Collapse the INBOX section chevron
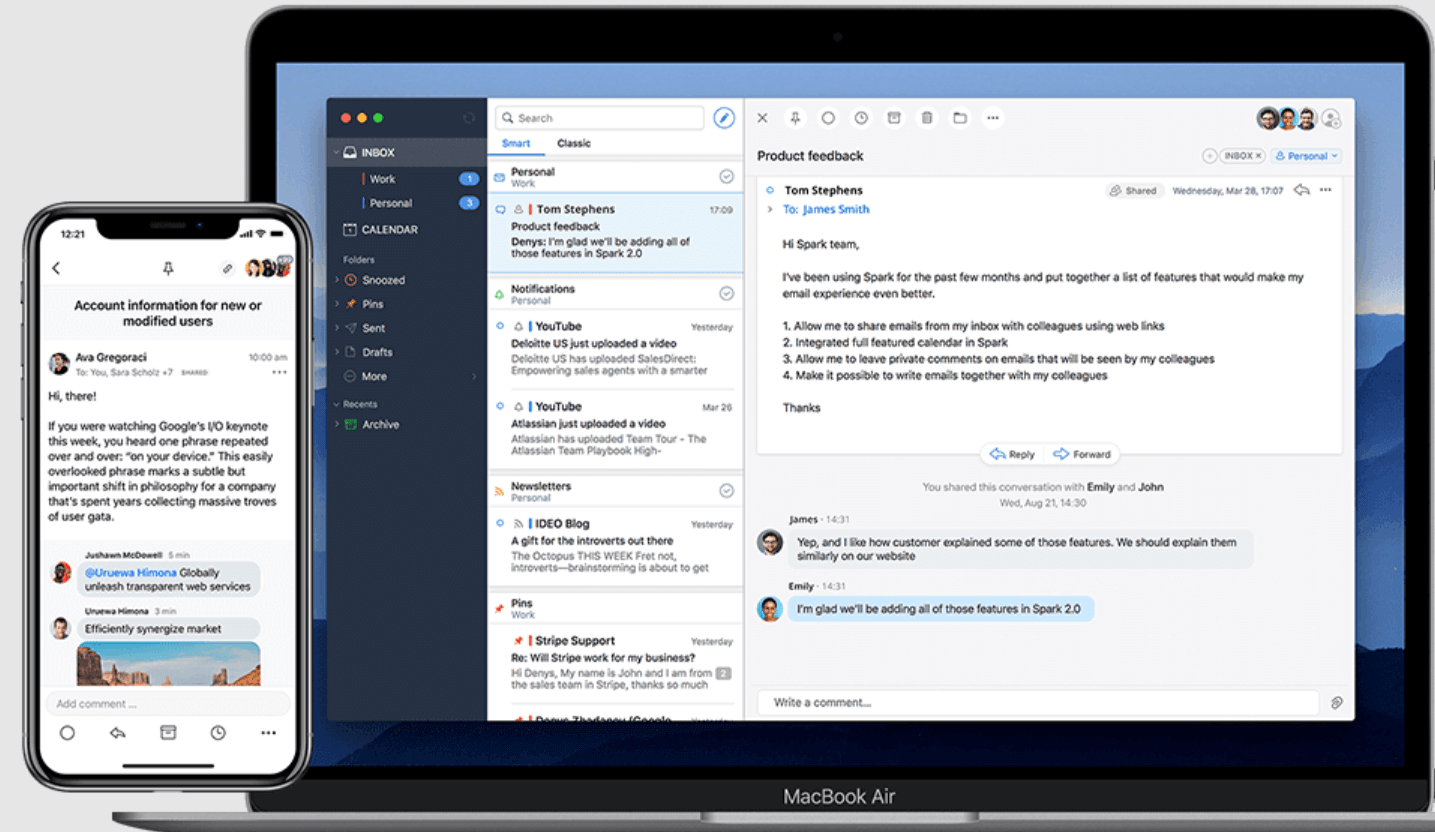Image resolution: width=1435 pixels, height=832 pixels. pos(336,153)
